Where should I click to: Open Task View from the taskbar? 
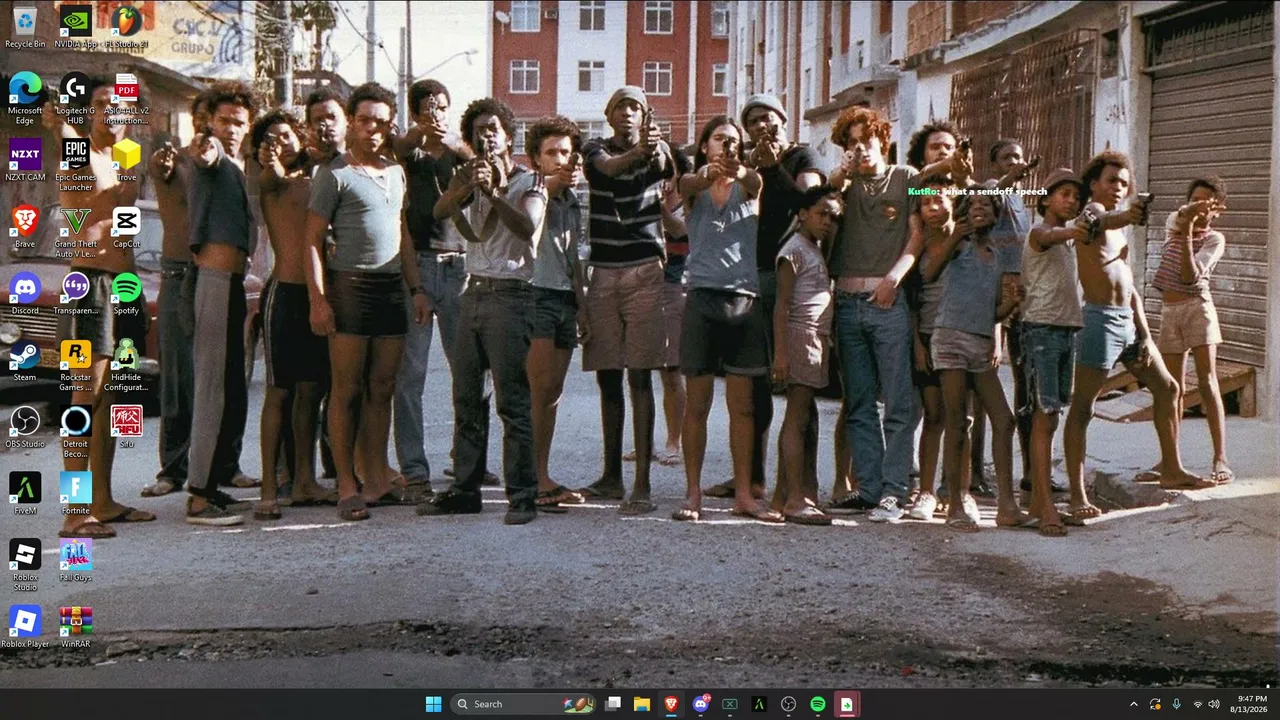pyautogui.click(x=613, y=704)
